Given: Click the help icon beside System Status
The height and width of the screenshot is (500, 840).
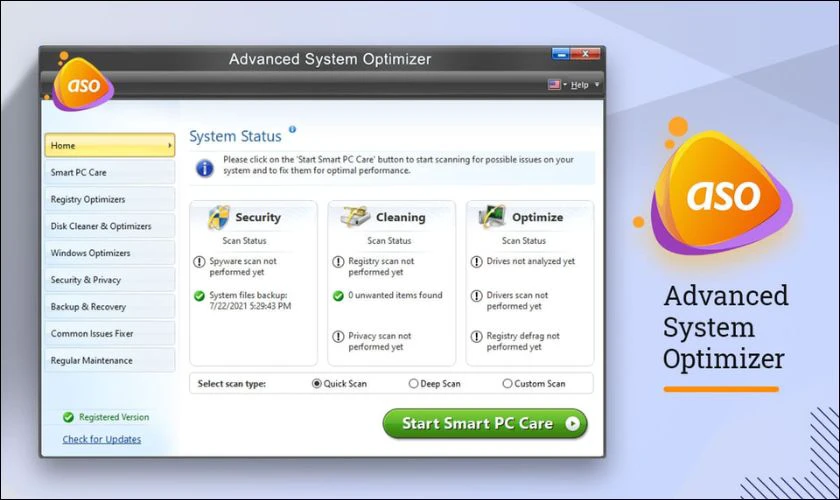Looking at the screenshot, I should [x=292, y=129].
